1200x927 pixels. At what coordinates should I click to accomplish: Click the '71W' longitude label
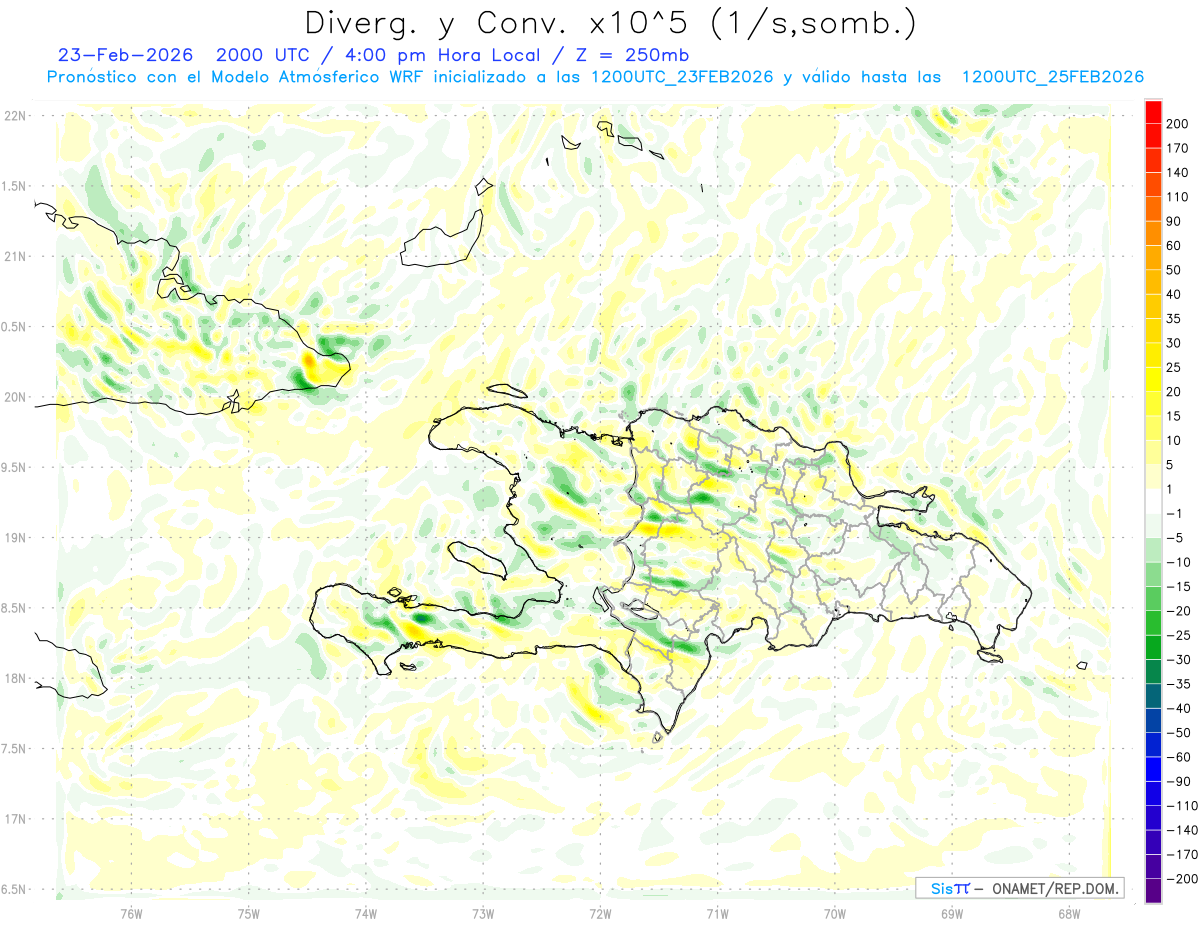(717, 913)
